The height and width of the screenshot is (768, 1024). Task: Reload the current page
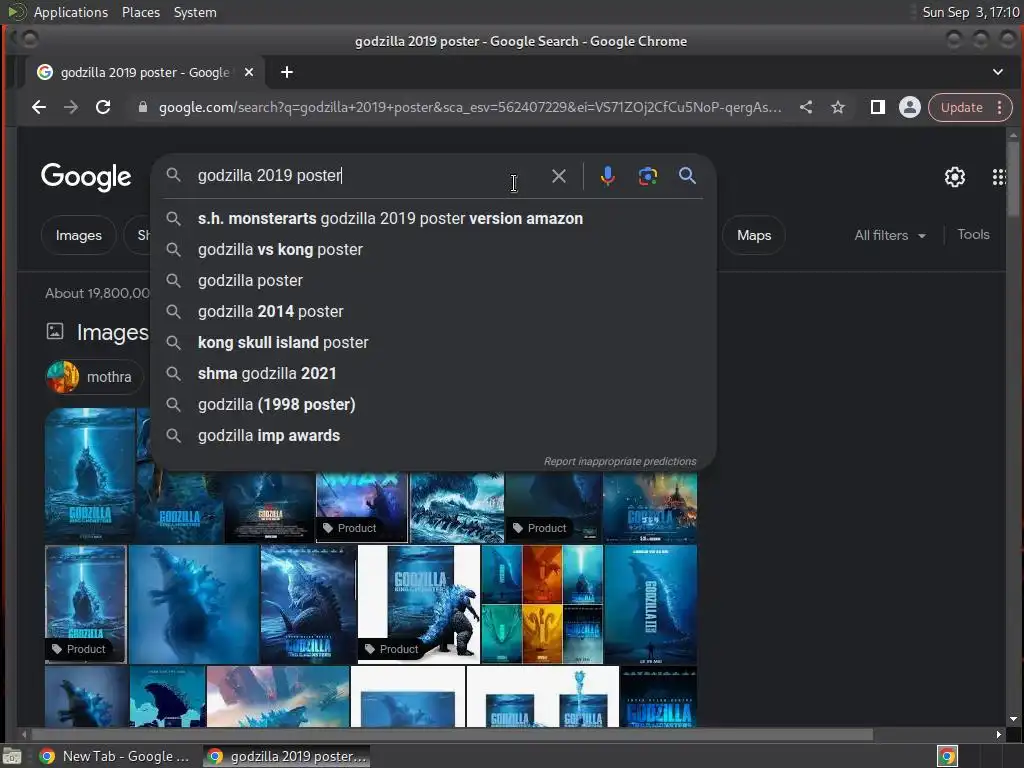(x=103, y=107)
